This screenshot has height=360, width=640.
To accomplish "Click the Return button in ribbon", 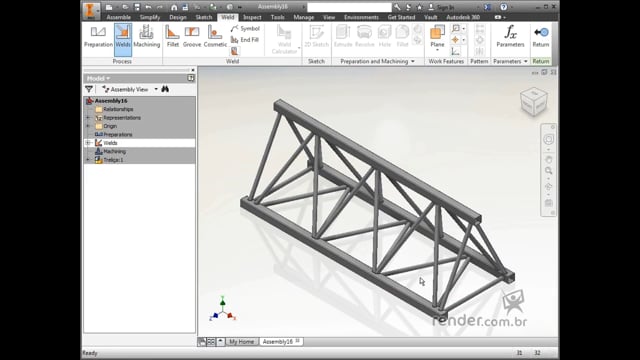I will pos(541,36).
